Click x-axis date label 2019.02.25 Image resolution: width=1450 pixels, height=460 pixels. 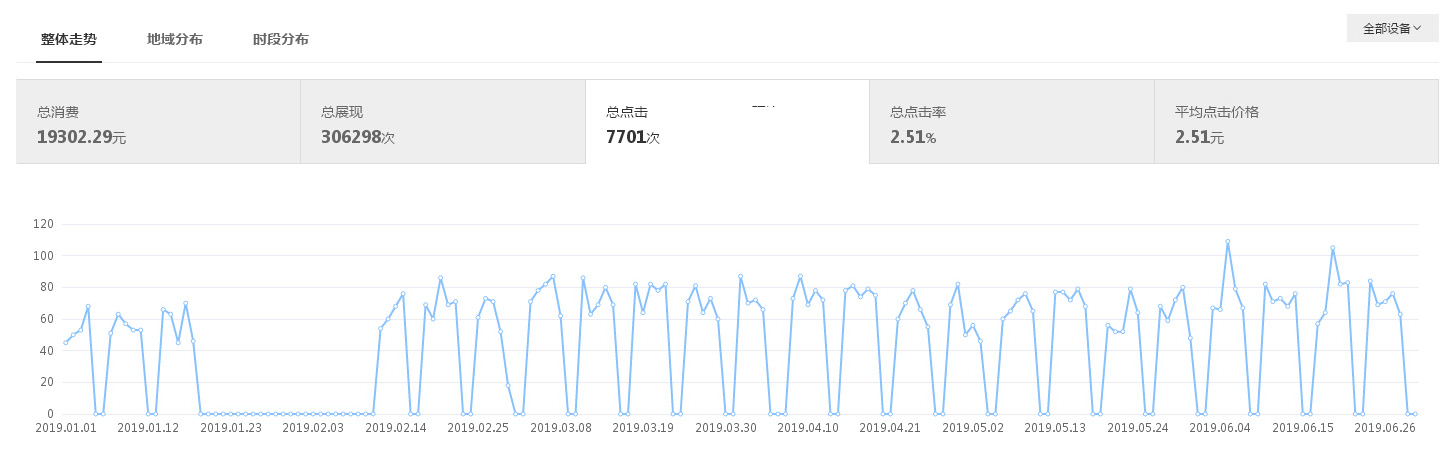(x=478, y=428)
